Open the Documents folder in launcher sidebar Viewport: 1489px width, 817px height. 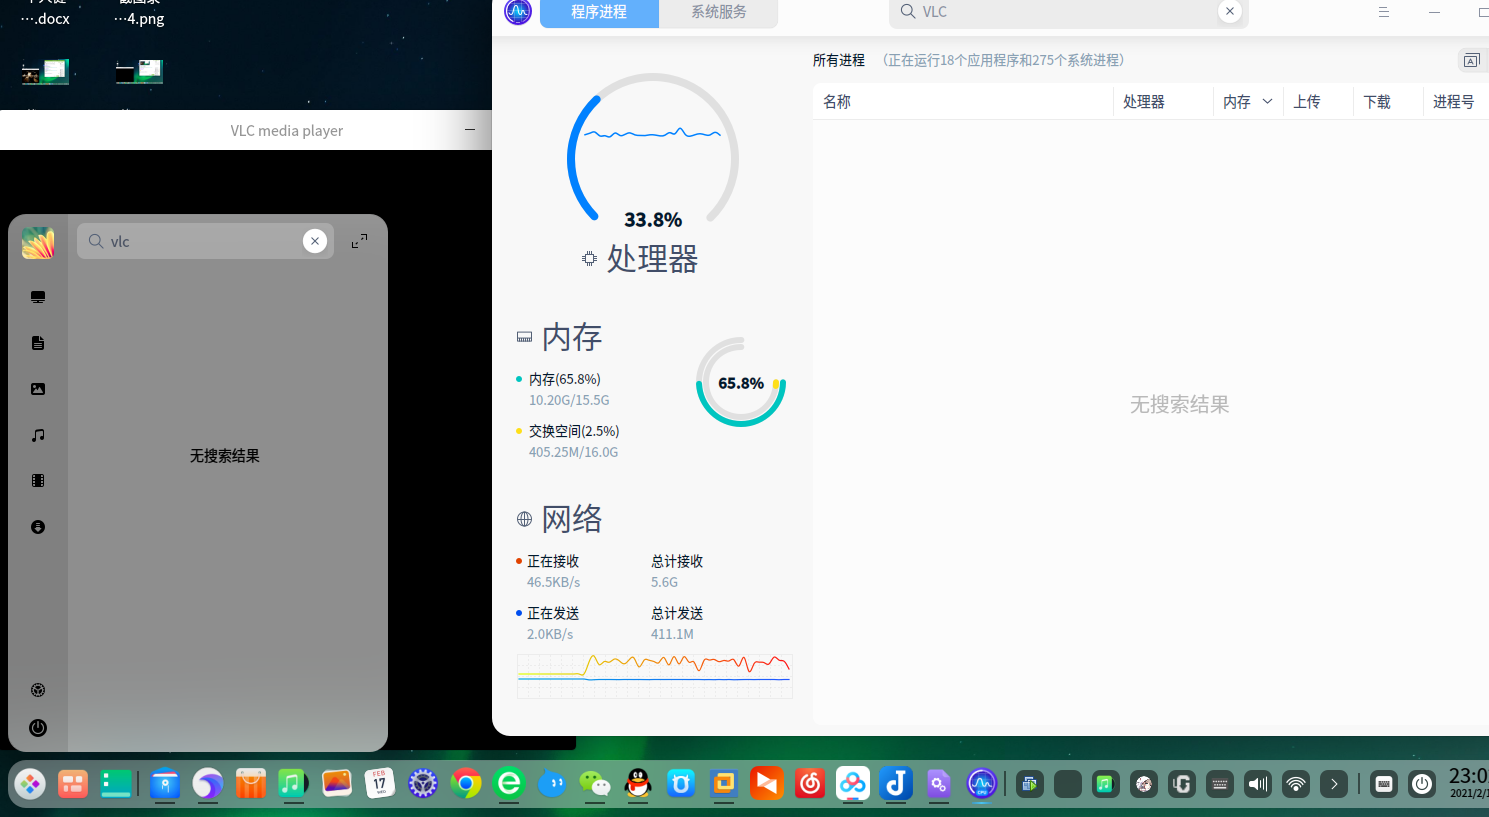(38, 343)
